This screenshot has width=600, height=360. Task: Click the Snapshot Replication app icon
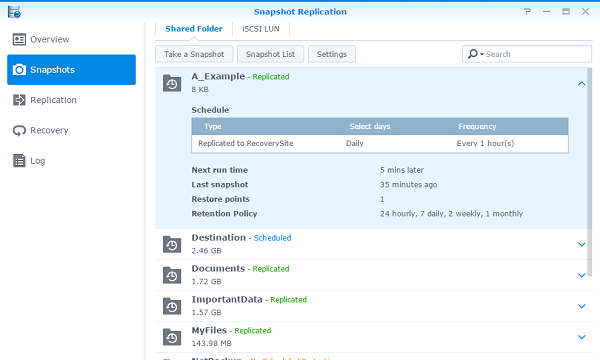pyautogui.click(x=14, y=12)
